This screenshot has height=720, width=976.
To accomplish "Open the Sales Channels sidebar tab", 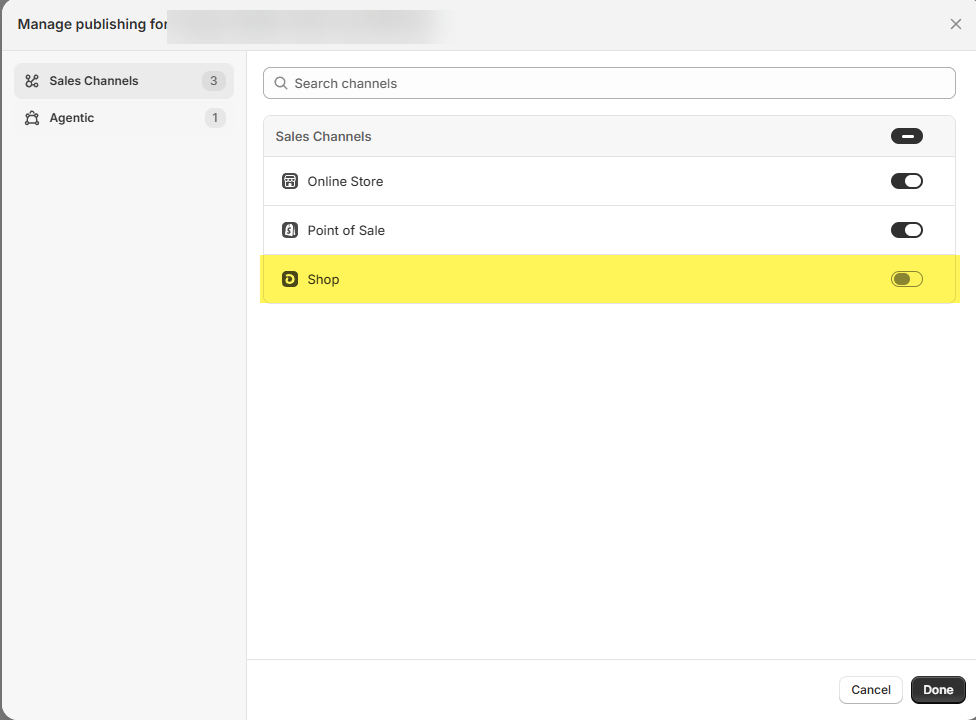I will [124, 81].
